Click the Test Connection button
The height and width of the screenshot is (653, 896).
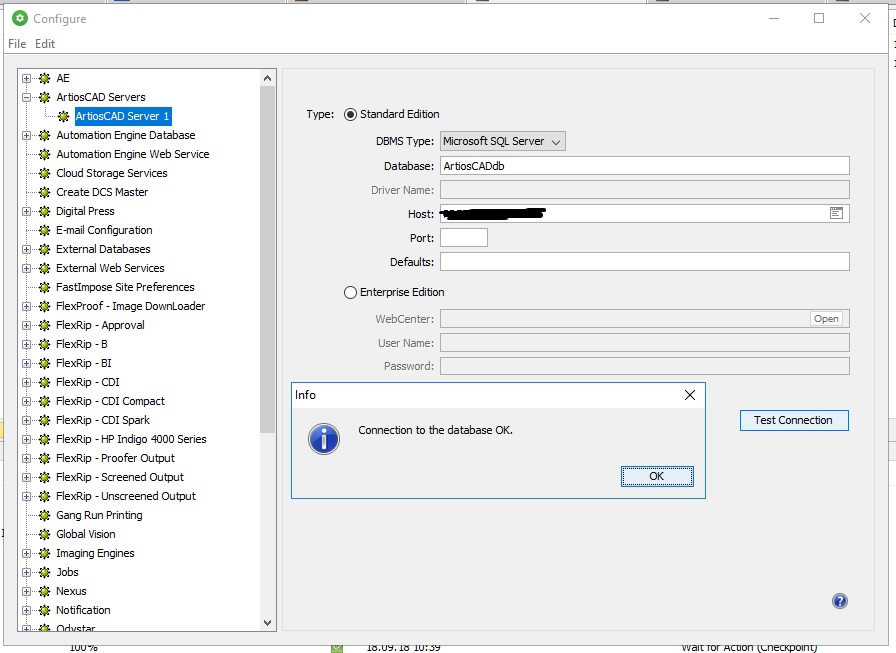tap(794, 420)
